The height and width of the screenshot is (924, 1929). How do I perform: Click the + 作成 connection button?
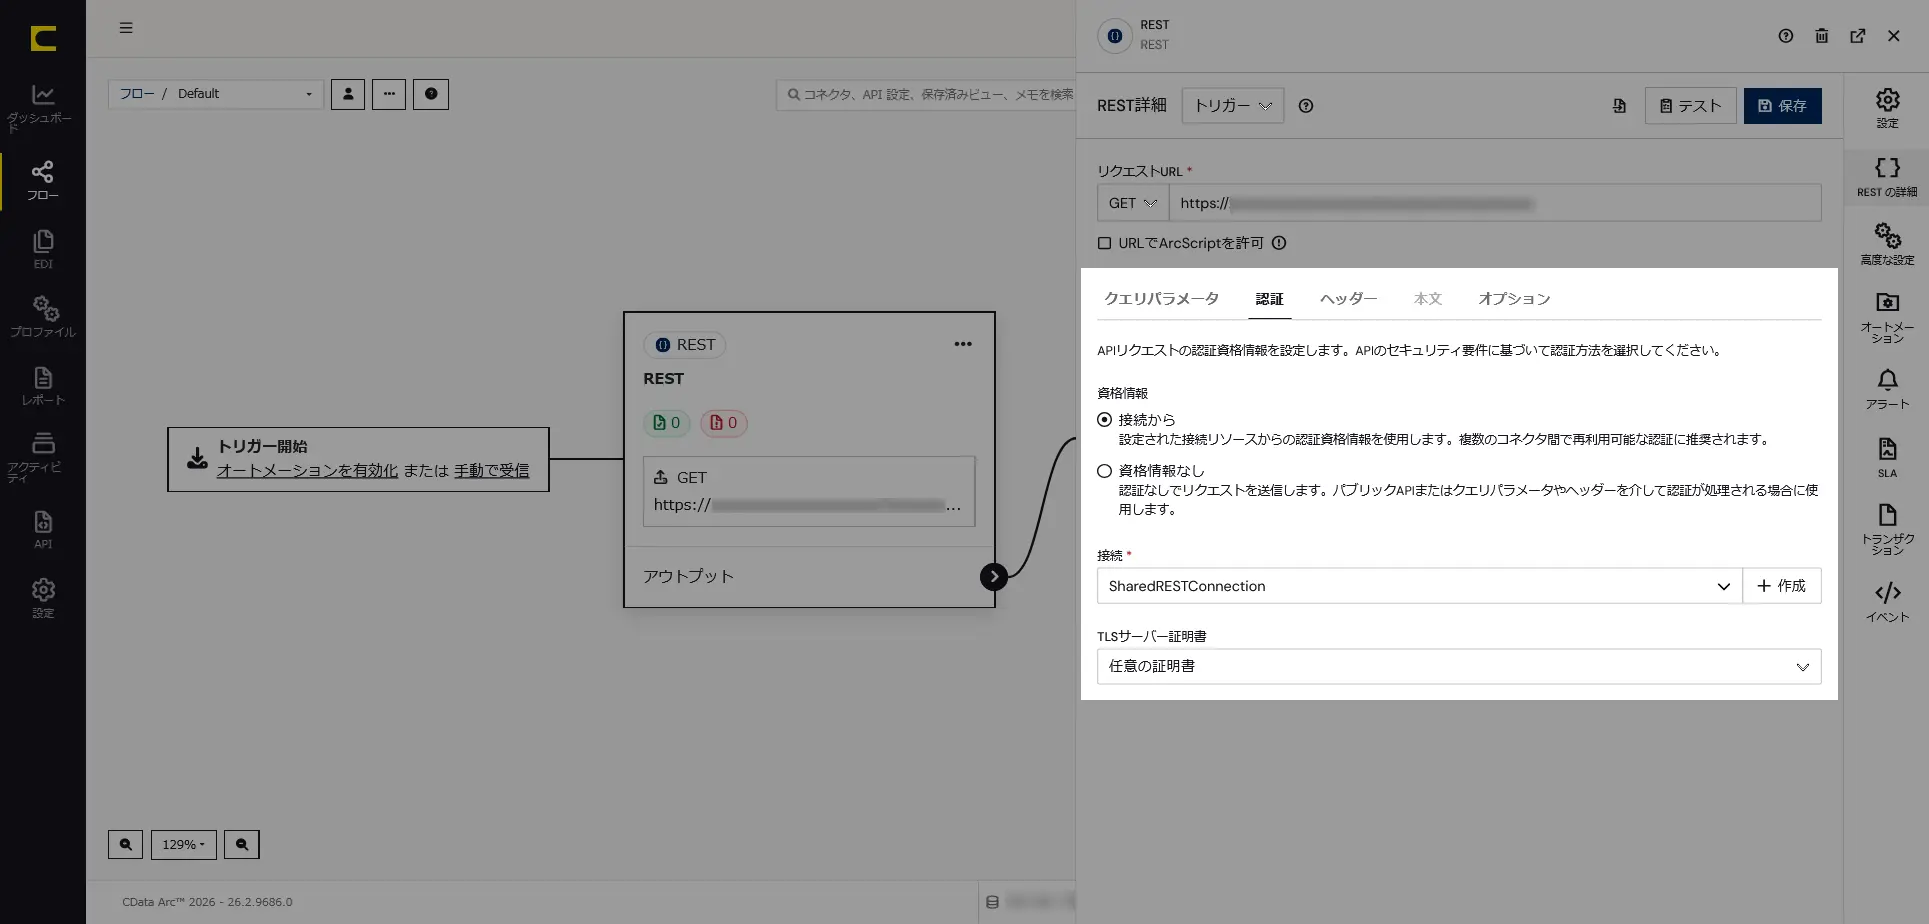(x=1782, y=586)
